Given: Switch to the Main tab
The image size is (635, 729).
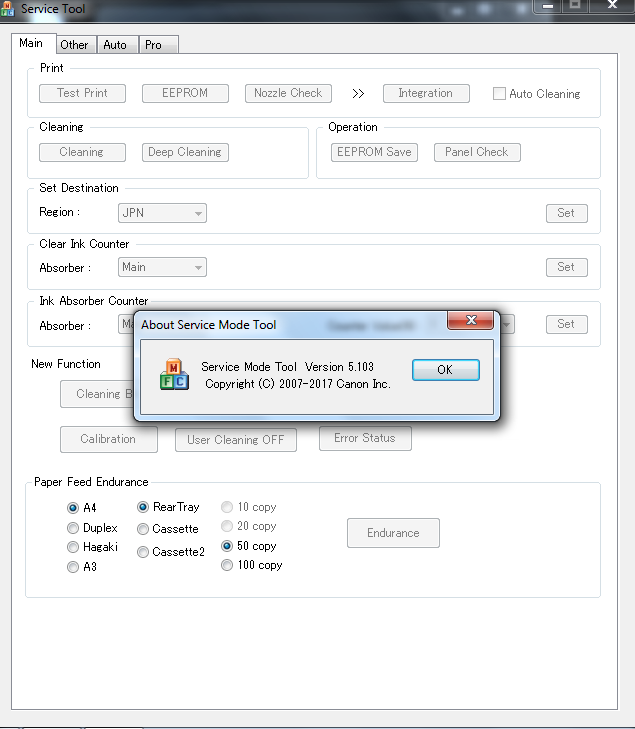Looking at the screenshot, I should pyautogui.click(x=31, y=43).
